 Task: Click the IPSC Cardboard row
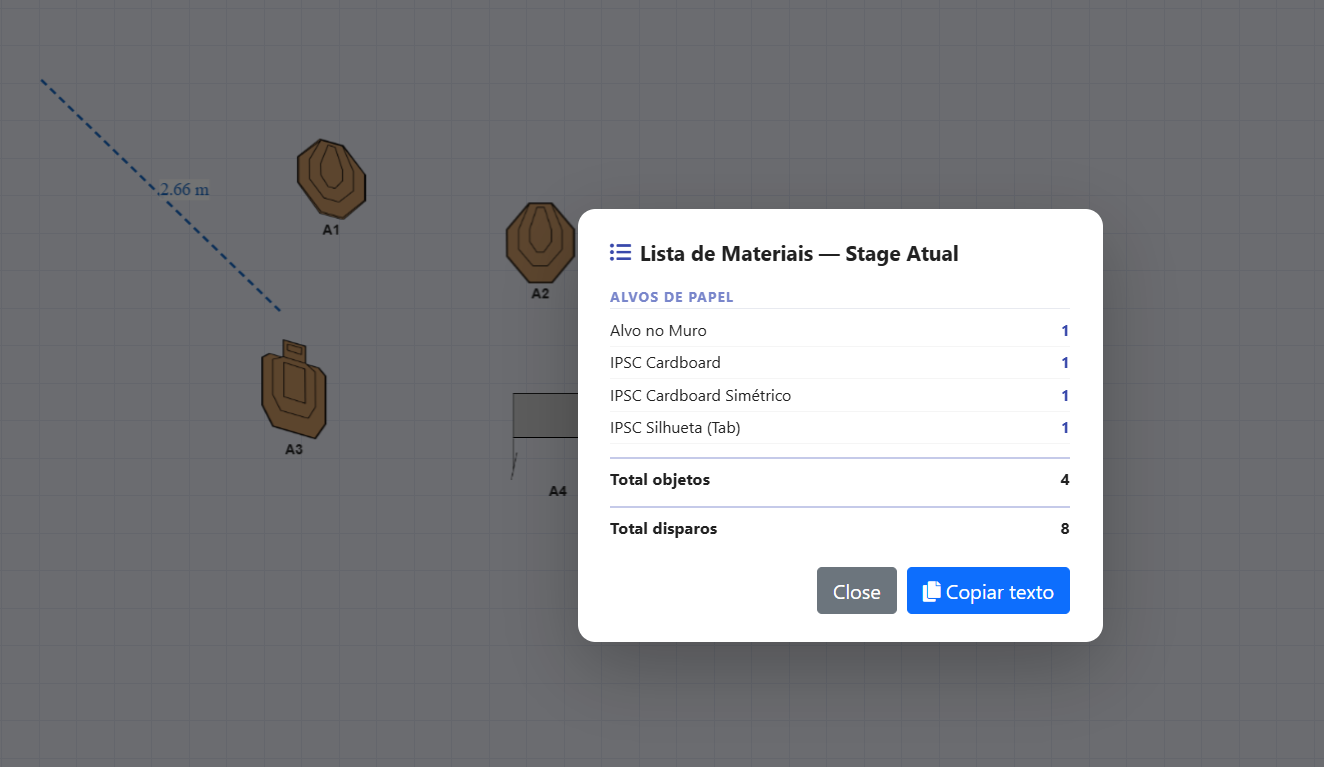pos(839,363)
